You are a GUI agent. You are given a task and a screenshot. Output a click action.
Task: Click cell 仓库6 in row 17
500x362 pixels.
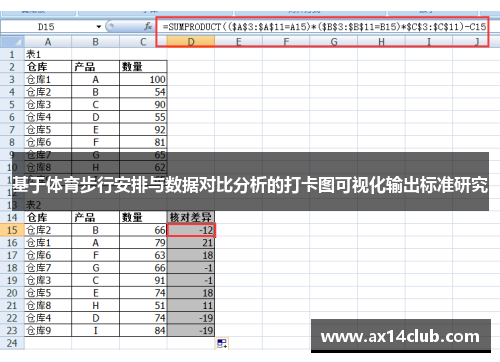48,255
